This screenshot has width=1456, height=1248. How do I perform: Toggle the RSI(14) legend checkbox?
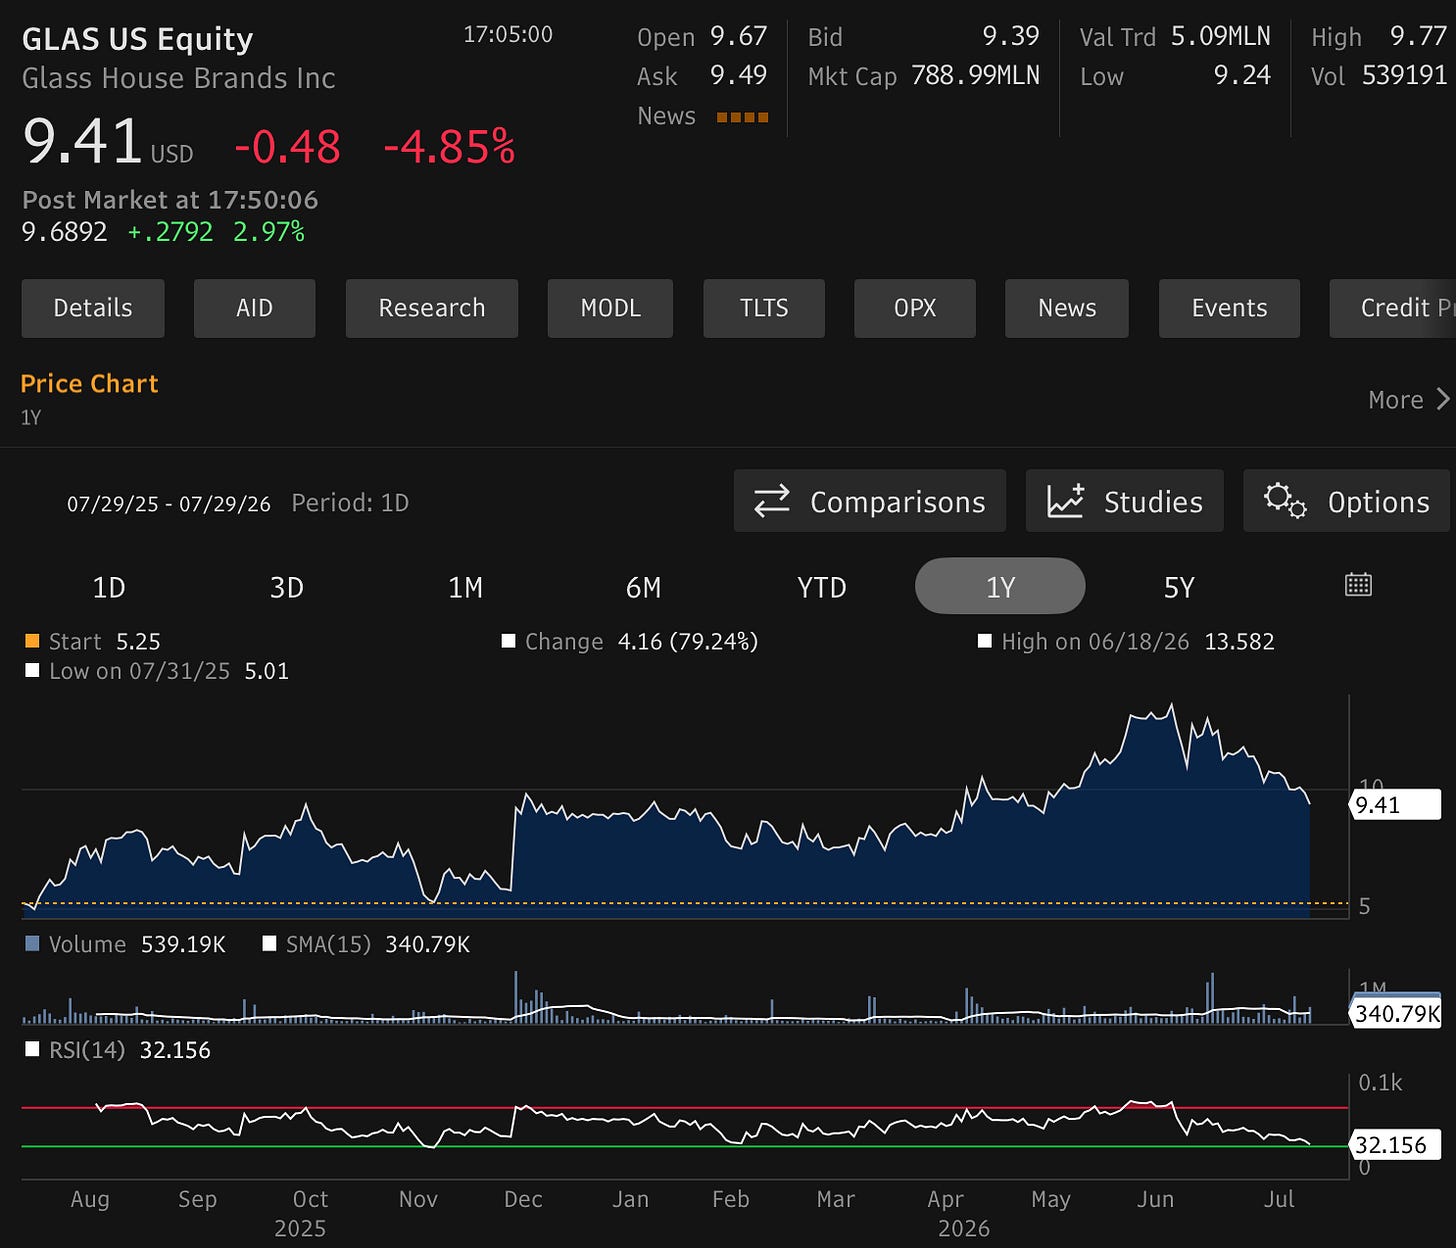(32, 1049)
